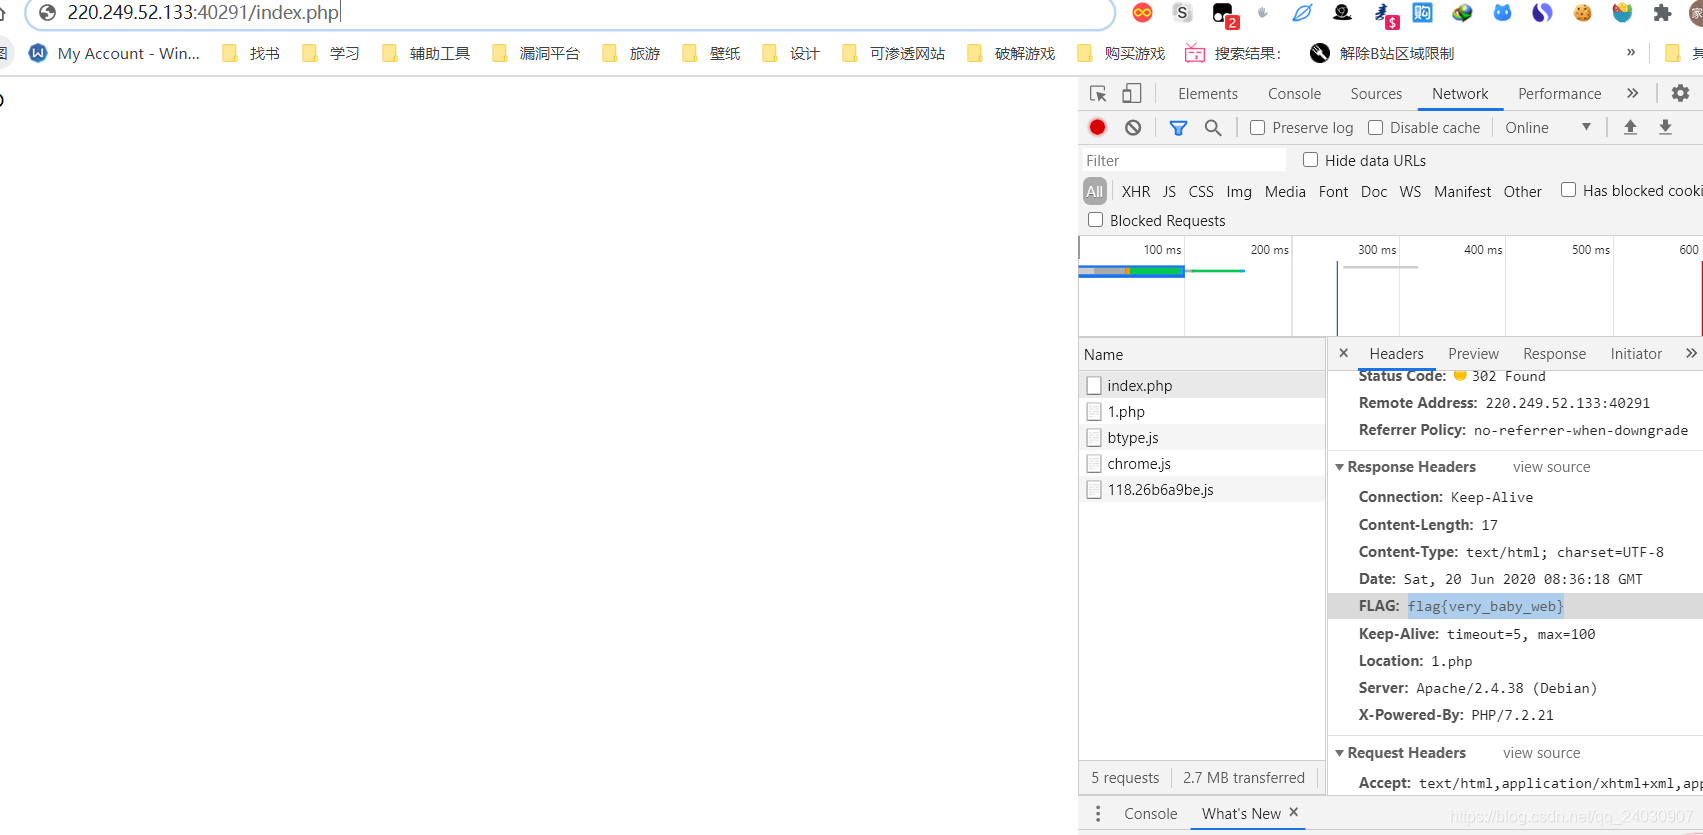Open the Response tab of the request

coord(1554,354)
